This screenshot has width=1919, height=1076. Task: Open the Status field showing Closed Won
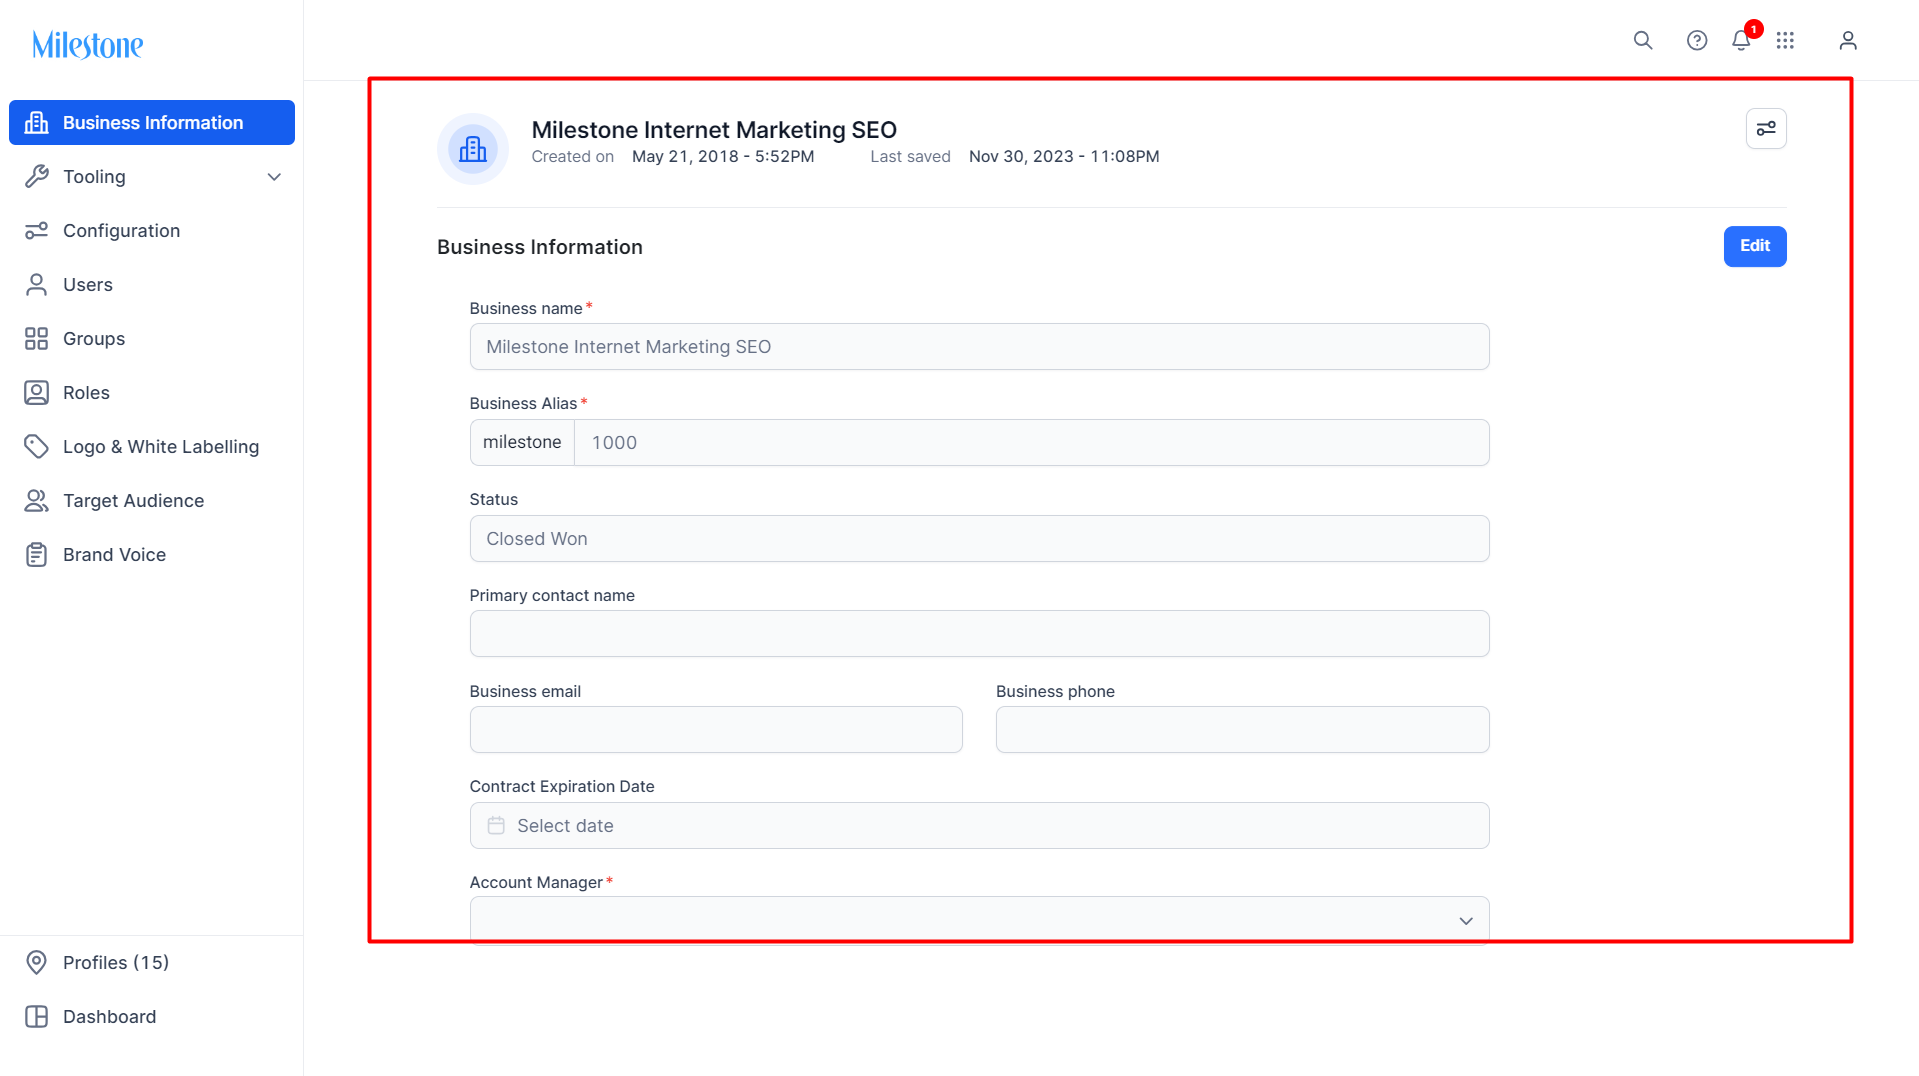click(979, 539)
